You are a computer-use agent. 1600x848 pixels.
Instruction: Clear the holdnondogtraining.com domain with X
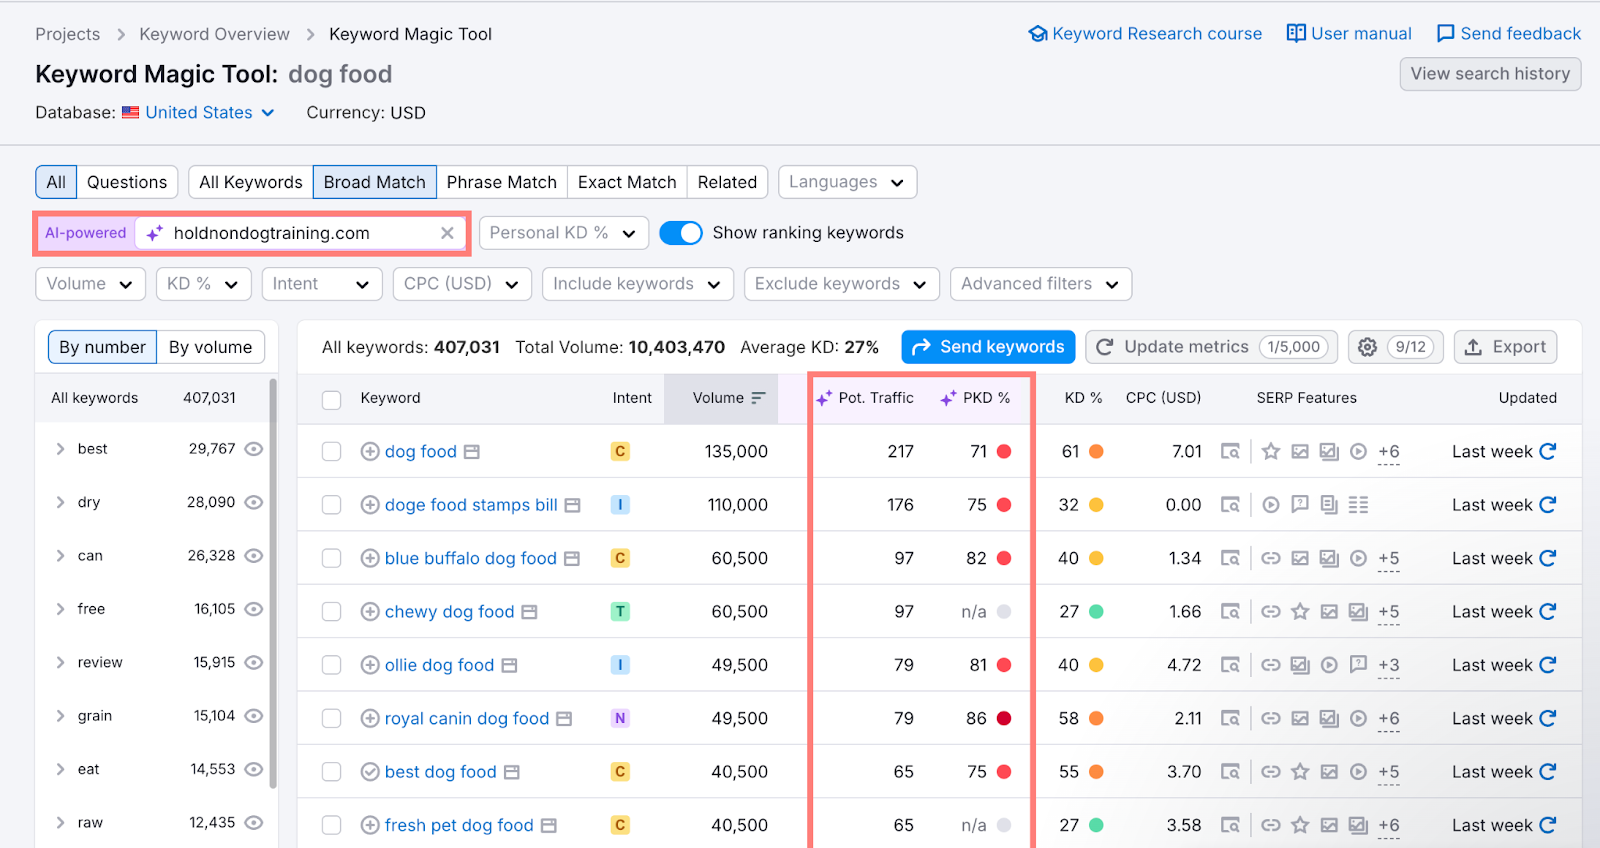click(447, 233)
